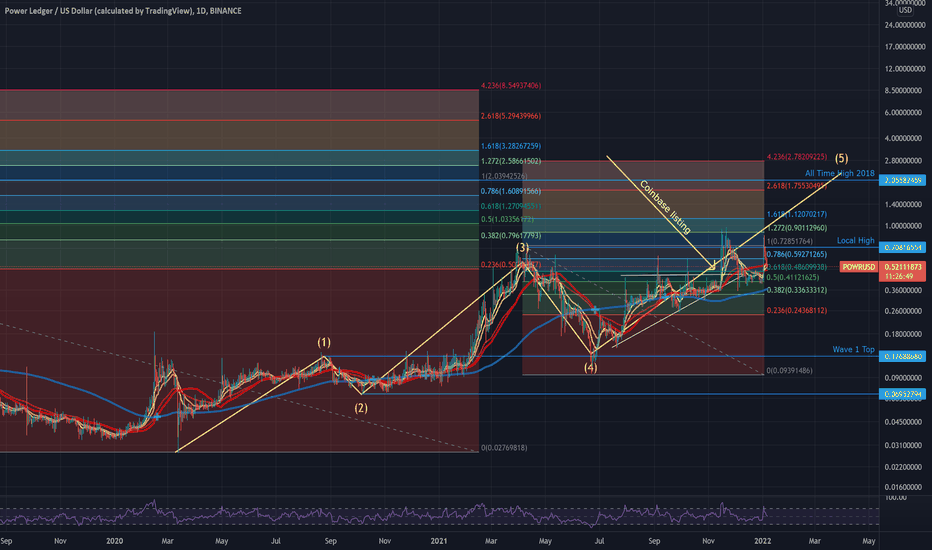Click the 0.36000000 price axis label
Screen dimensions: 932x550
click(x=905, y=290)
